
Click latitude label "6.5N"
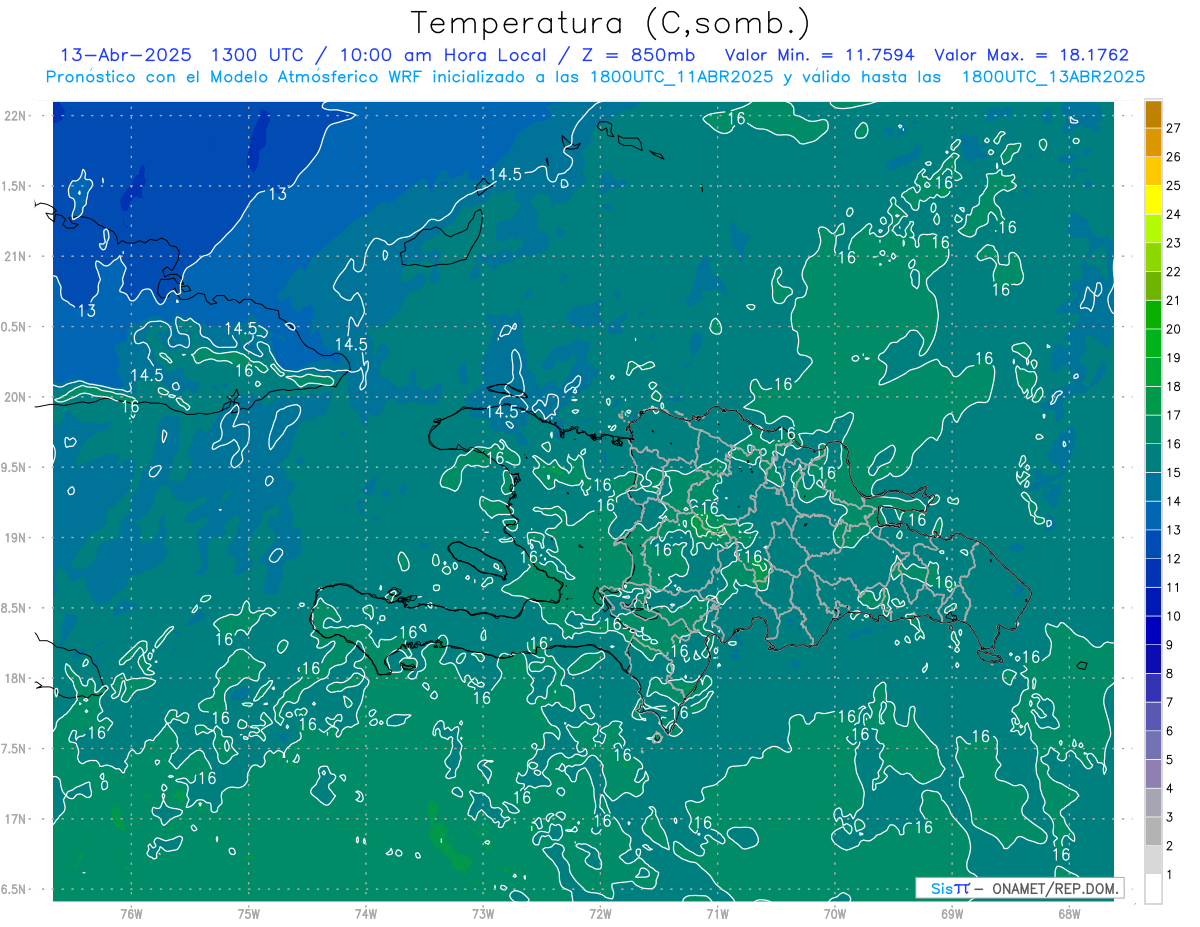tap(13, 889)
